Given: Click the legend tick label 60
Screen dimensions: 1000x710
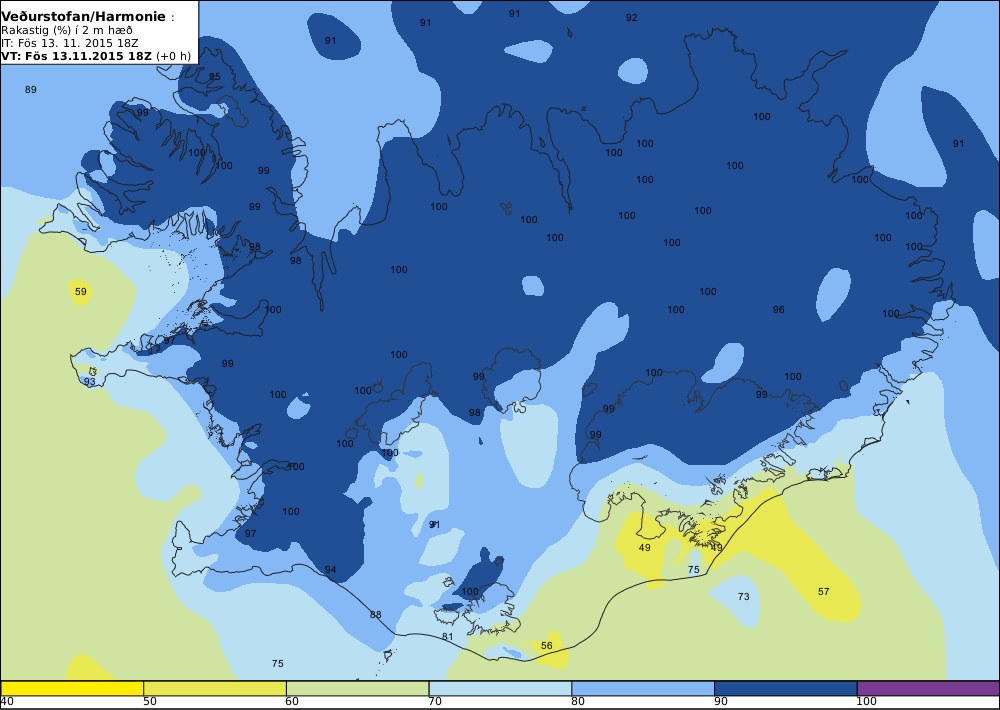Looking at the screenshot, I should tap(292, 702).
